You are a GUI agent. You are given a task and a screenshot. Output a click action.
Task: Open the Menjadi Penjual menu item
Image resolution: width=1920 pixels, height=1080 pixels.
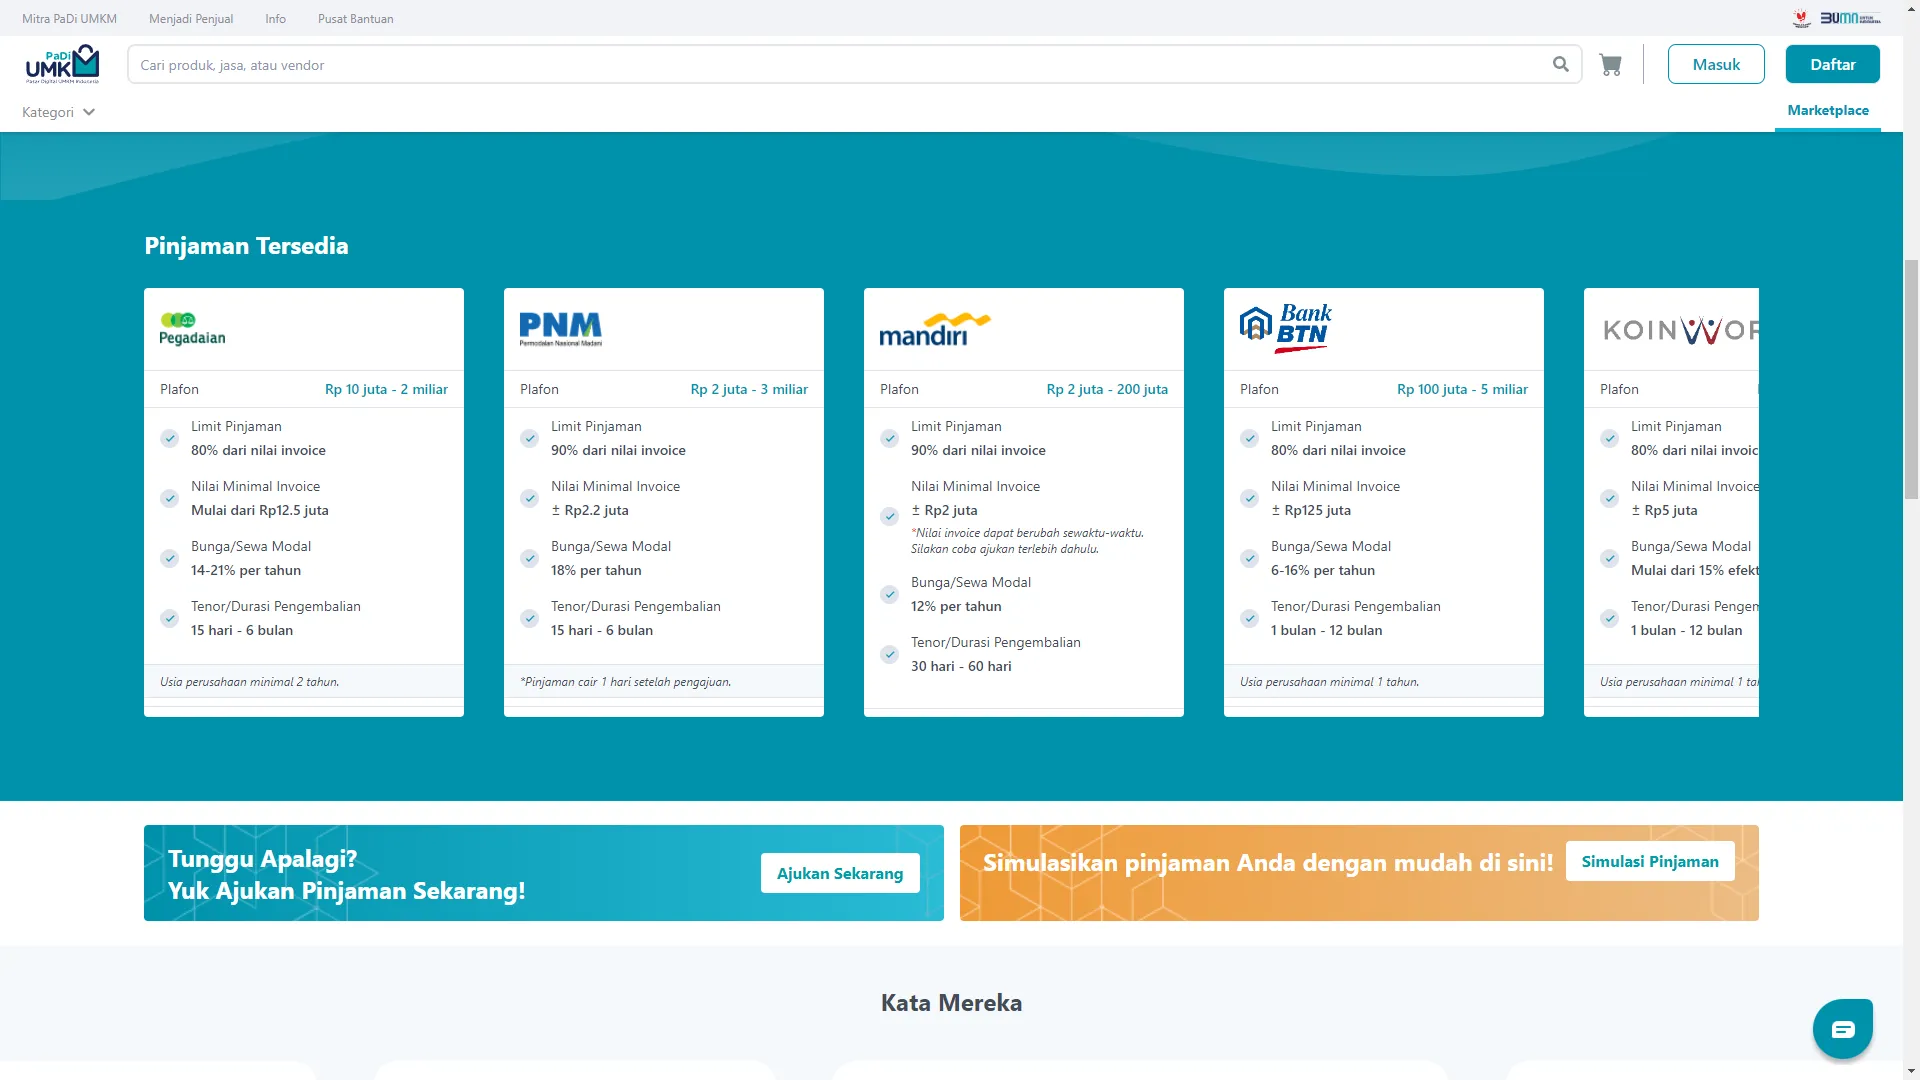click(x=191, y=19)
